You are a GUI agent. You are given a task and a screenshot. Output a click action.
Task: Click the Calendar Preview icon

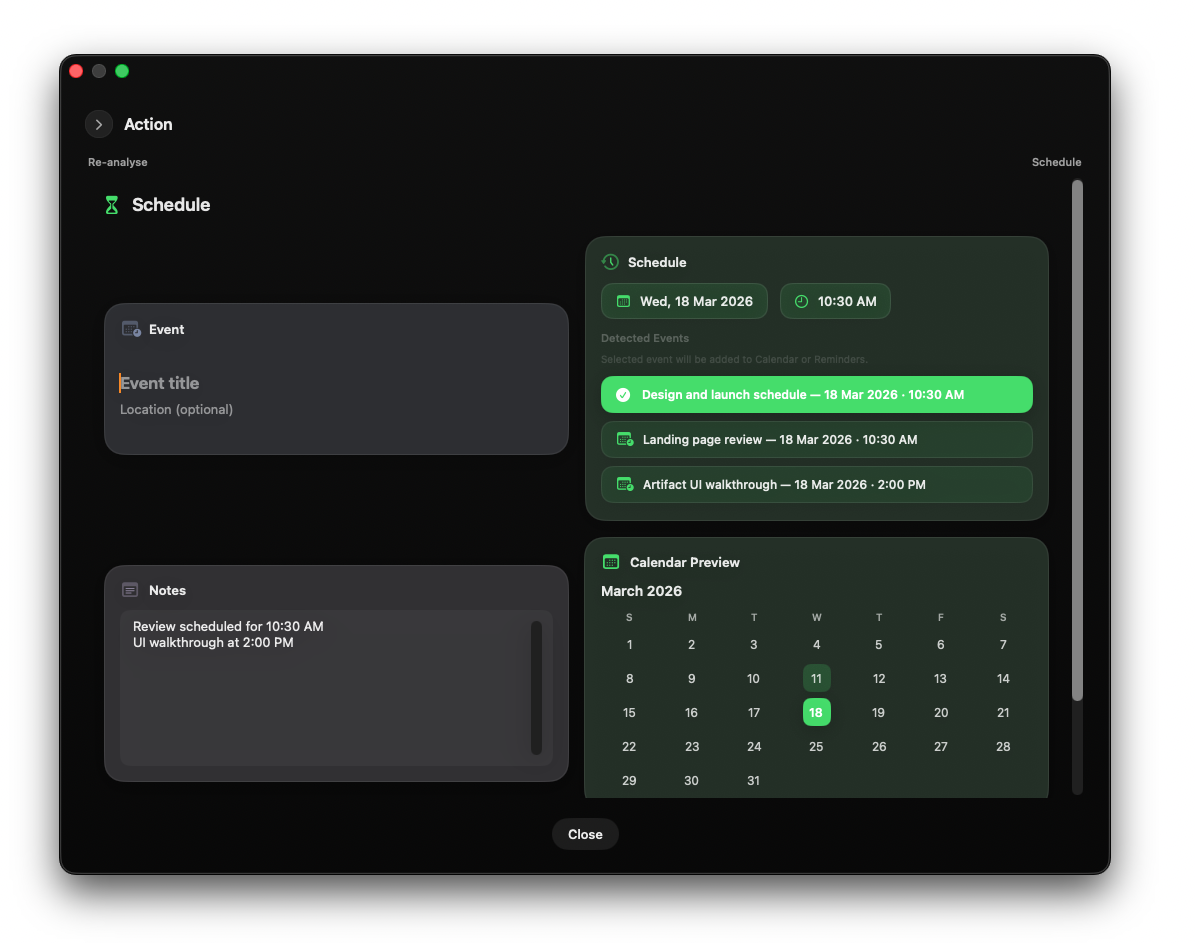(x=611, y=562)
